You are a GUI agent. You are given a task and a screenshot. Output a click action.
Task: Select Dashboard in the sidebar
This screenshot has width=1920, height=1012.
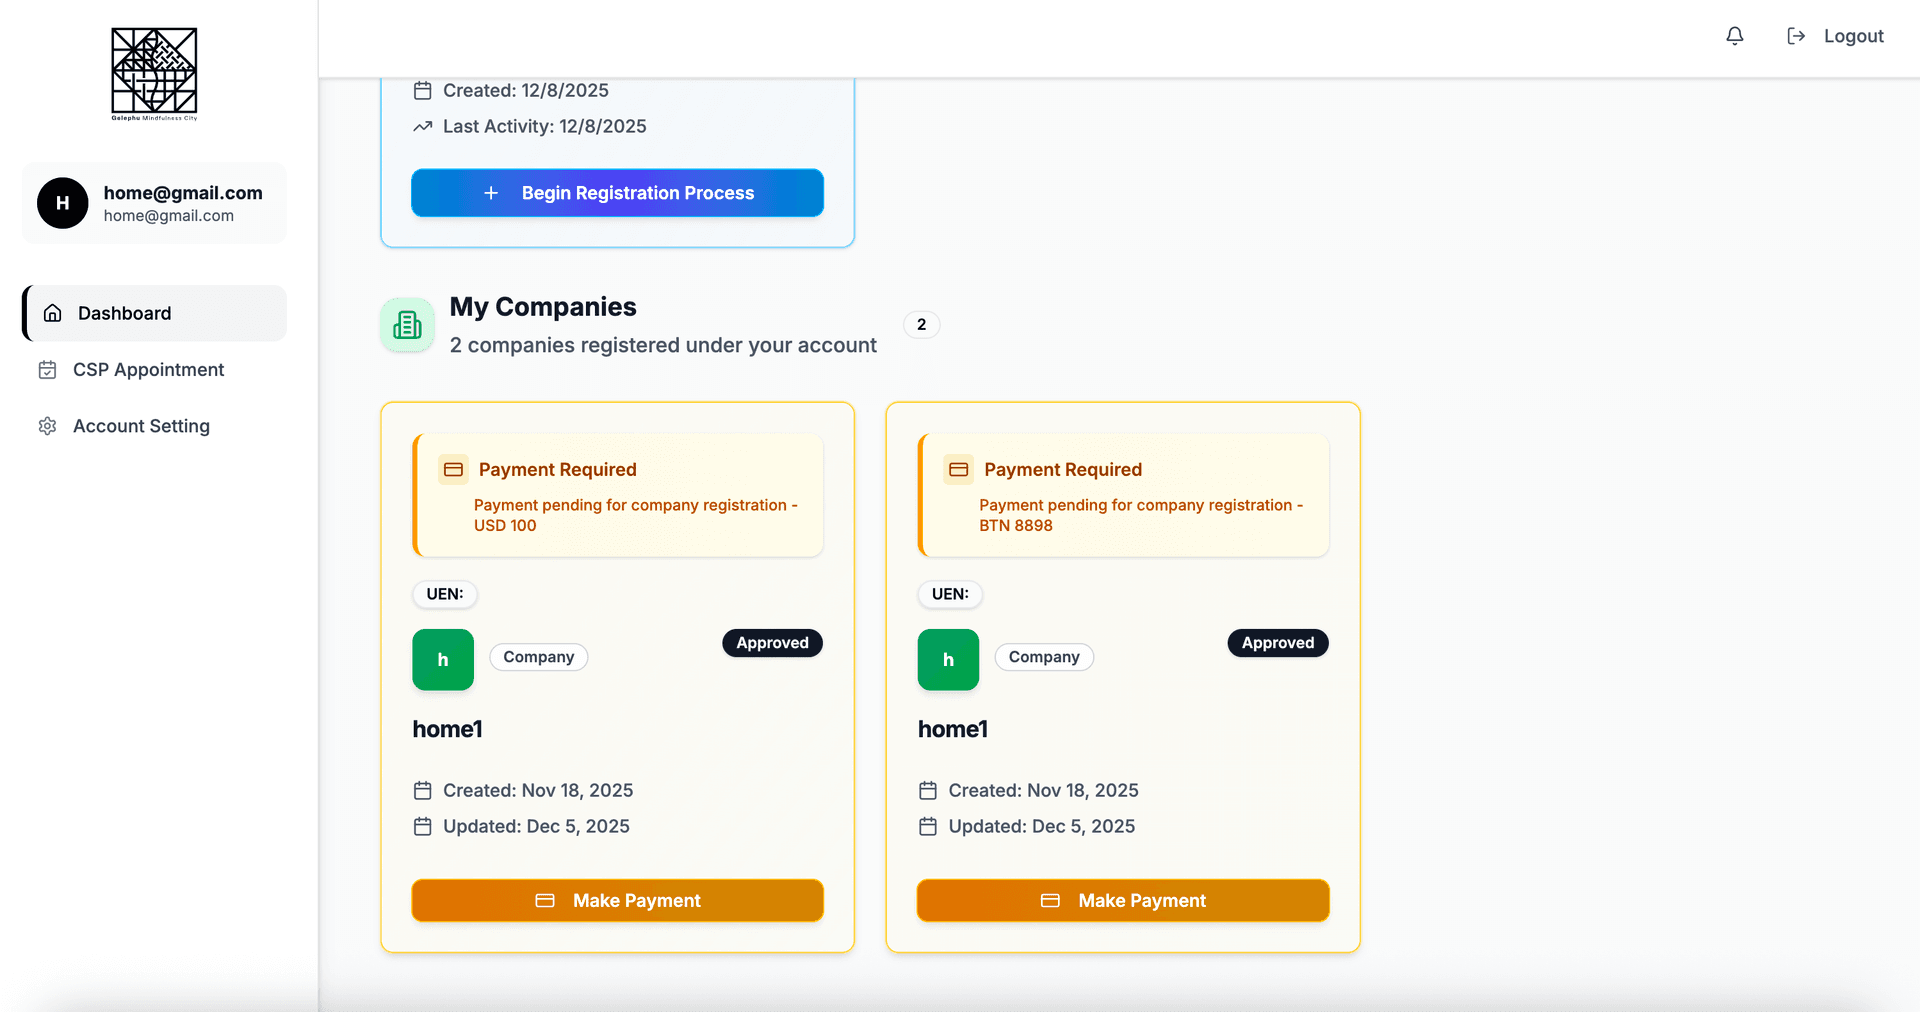point(124,313)
